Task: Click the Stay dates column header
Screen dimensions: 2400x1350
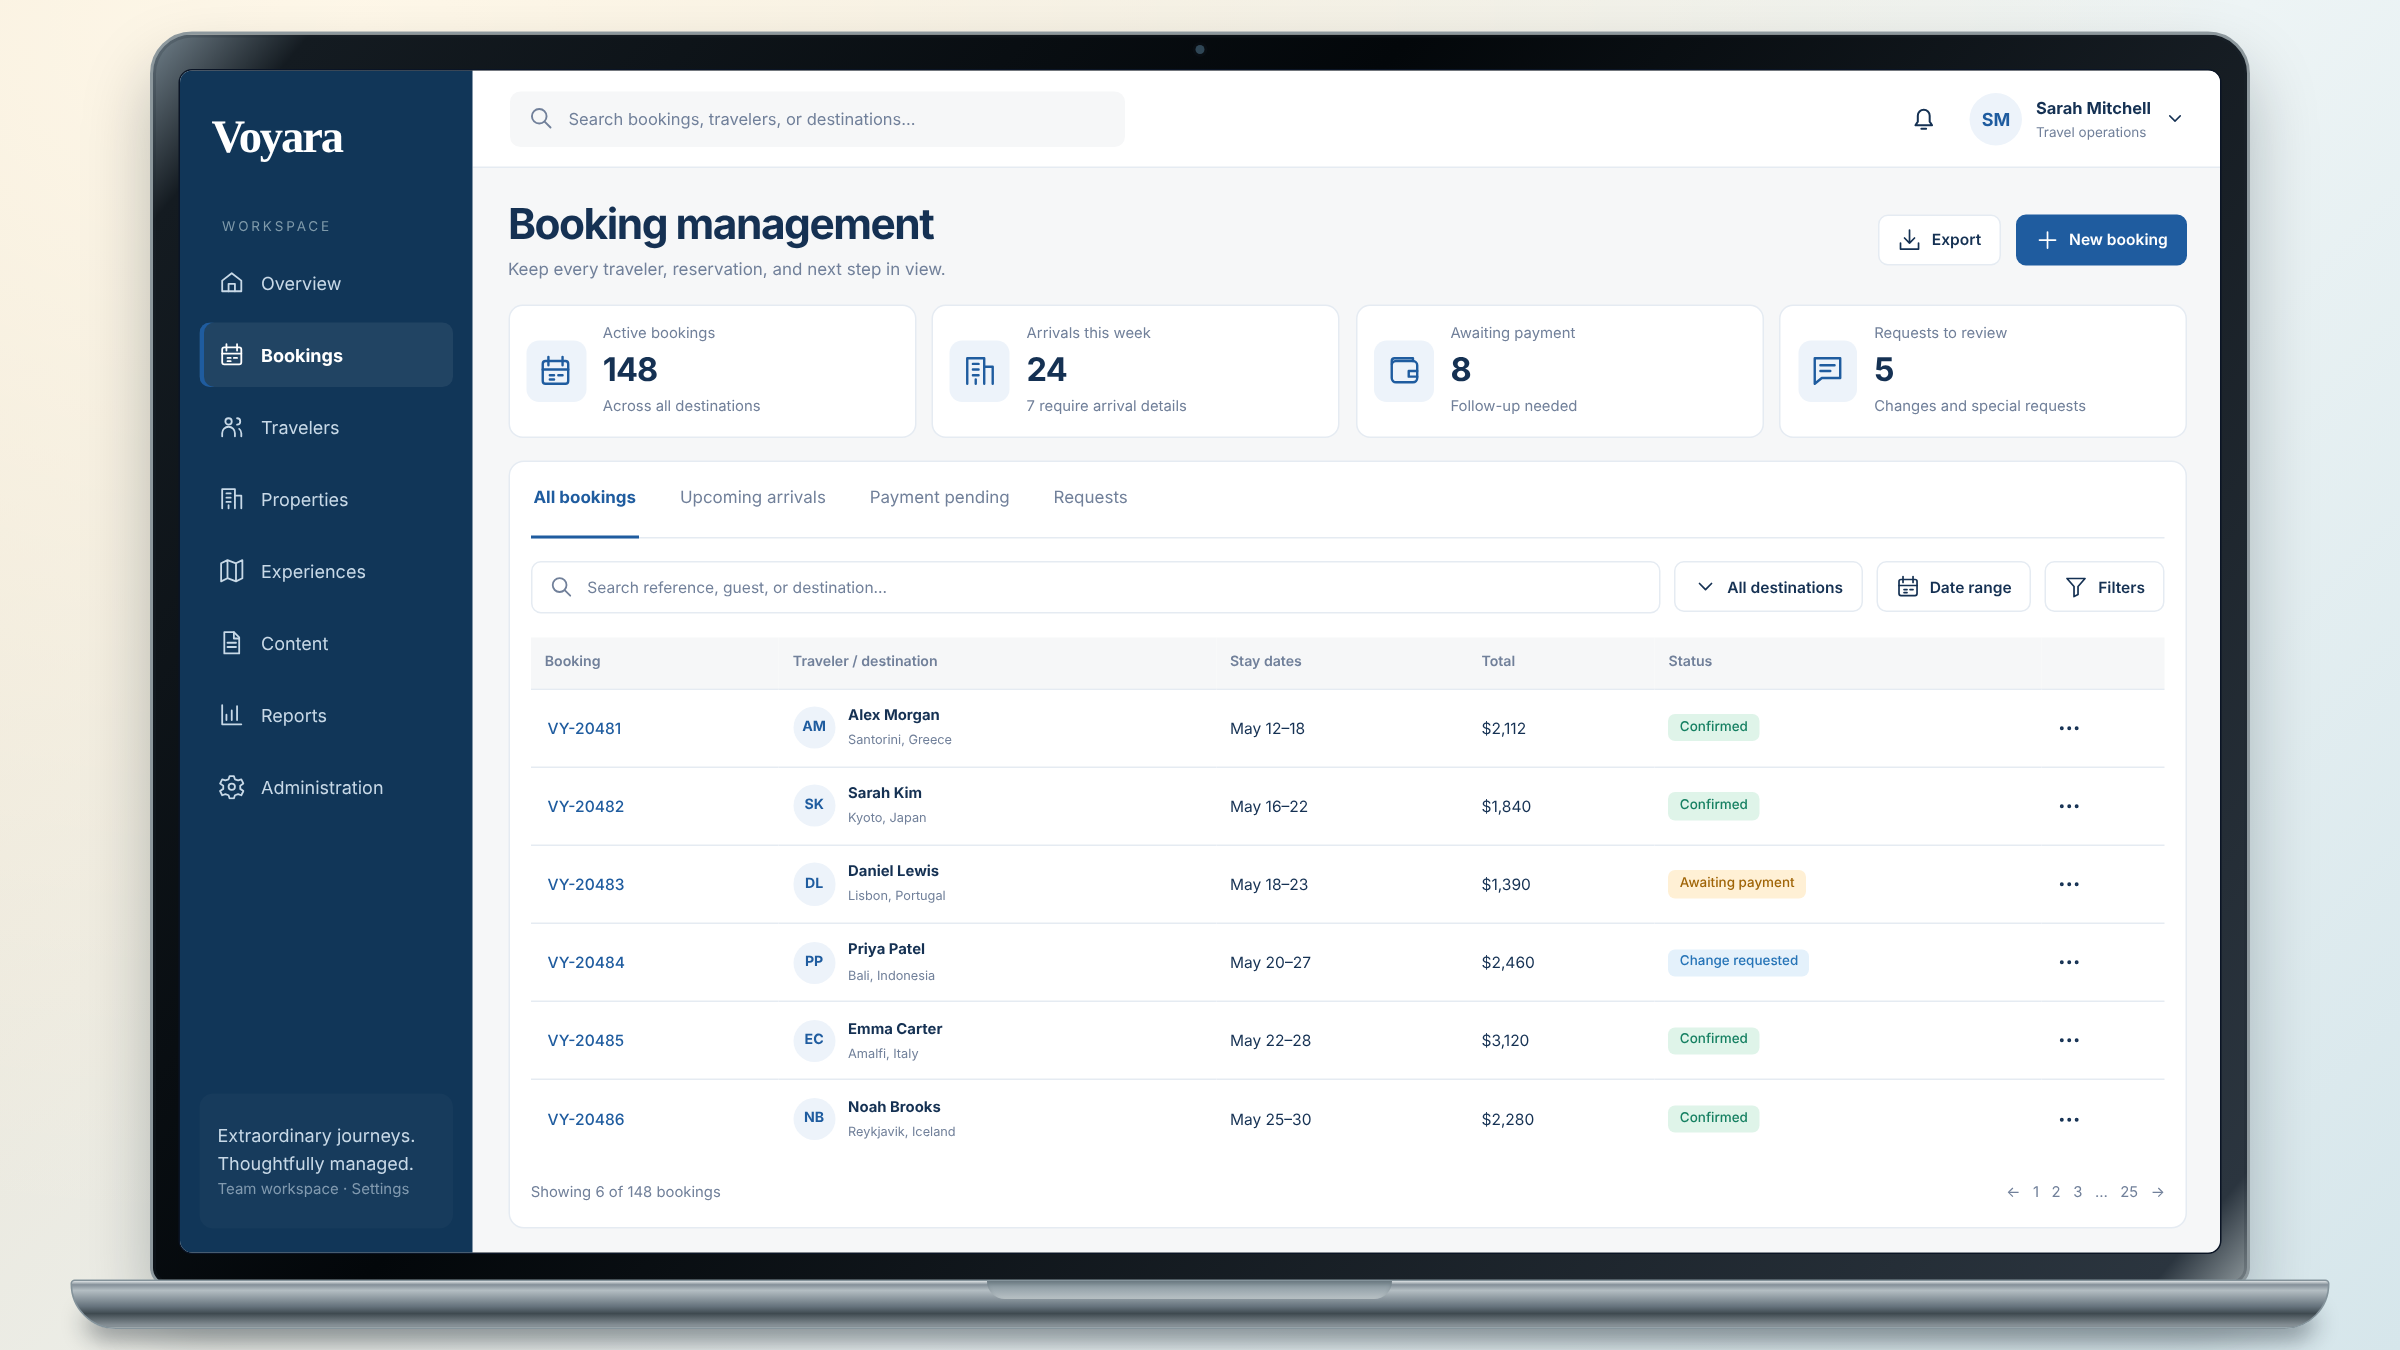Action: (1265, 661)
